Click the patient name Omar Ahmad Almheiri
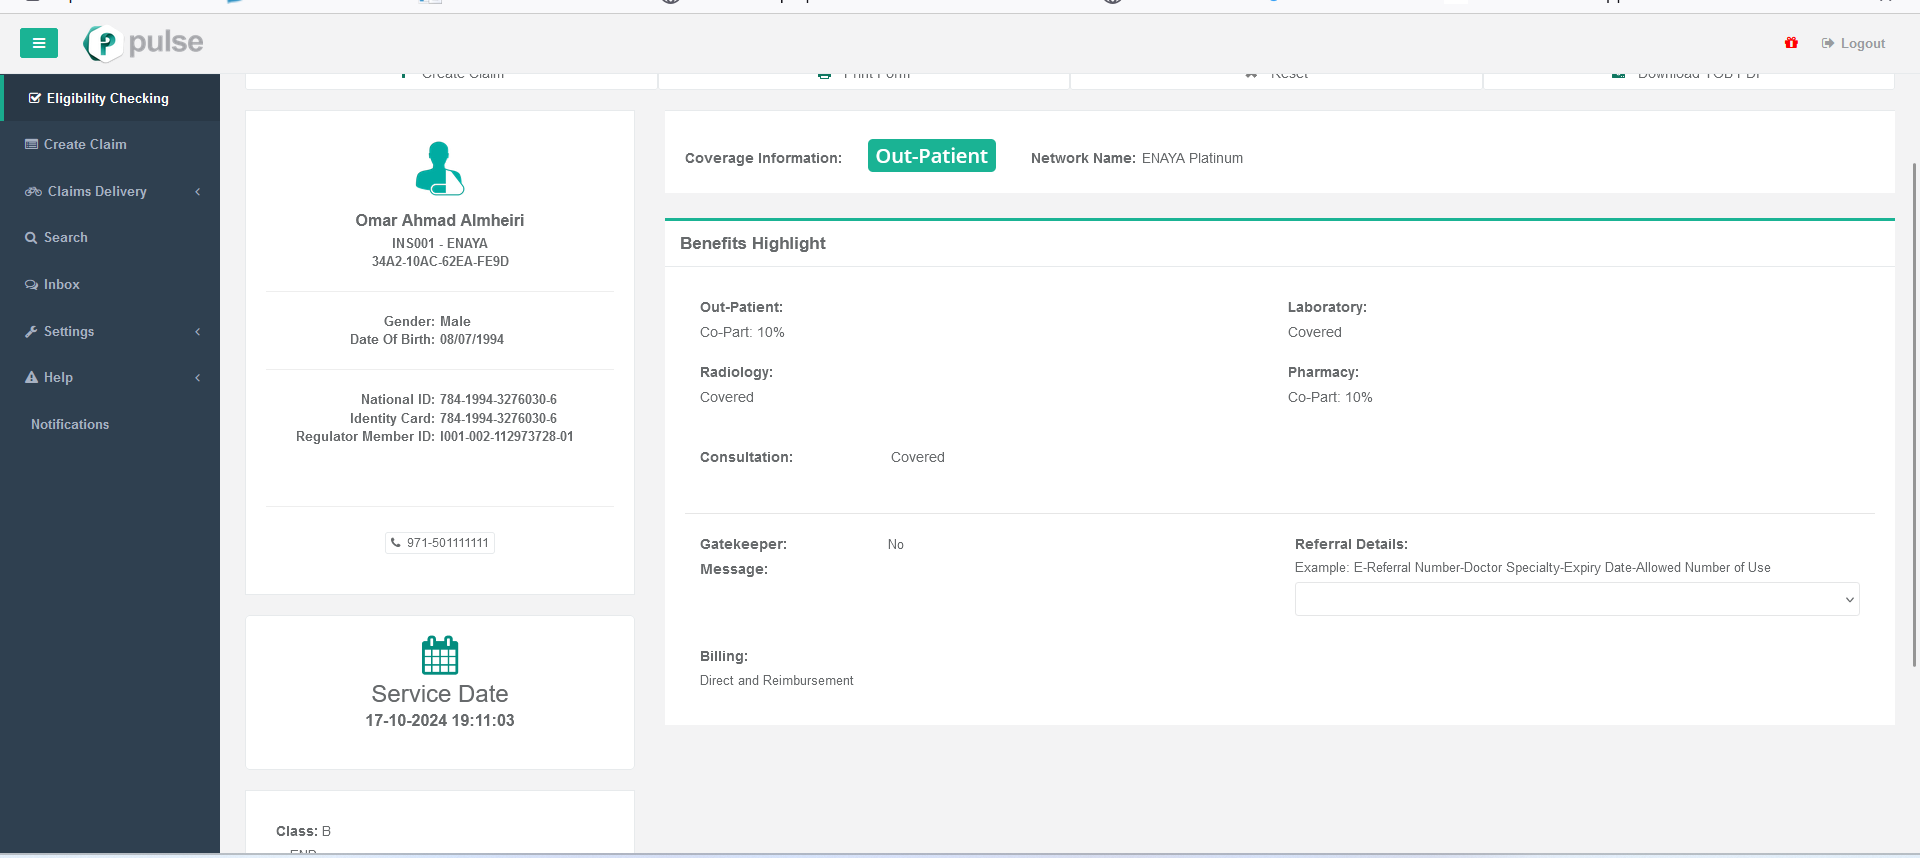 point(440,220)
